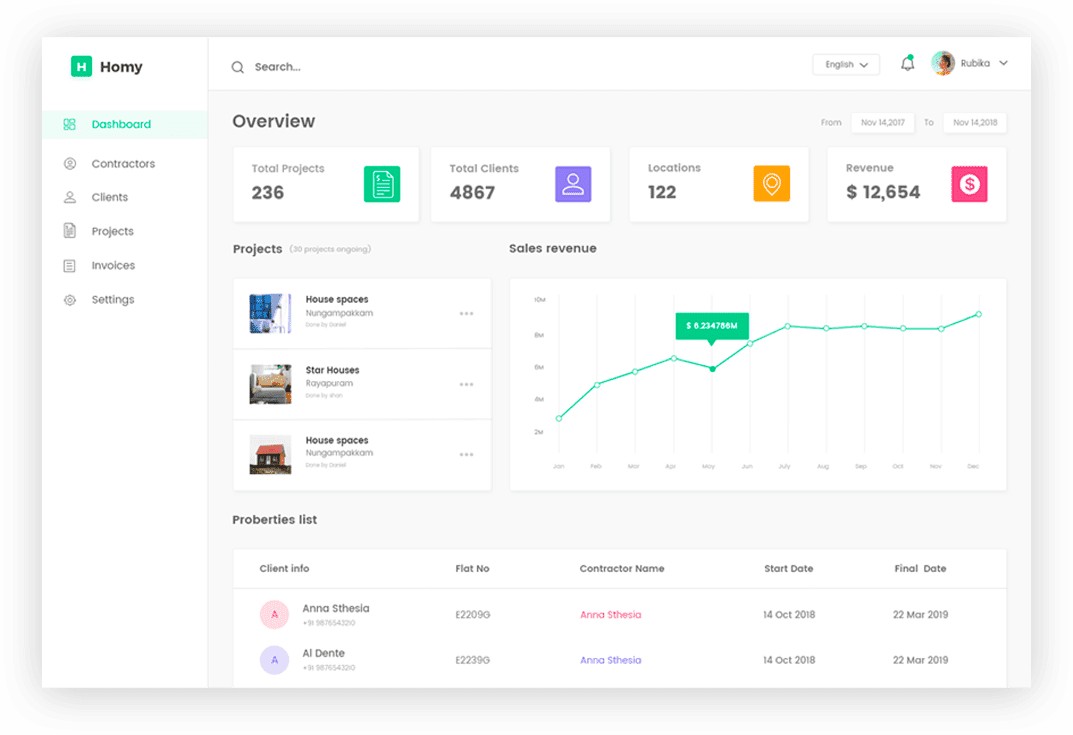Click Rubika's profile avatar
The height and width of the screenshot is (735, 1073).
pos(942,64)
